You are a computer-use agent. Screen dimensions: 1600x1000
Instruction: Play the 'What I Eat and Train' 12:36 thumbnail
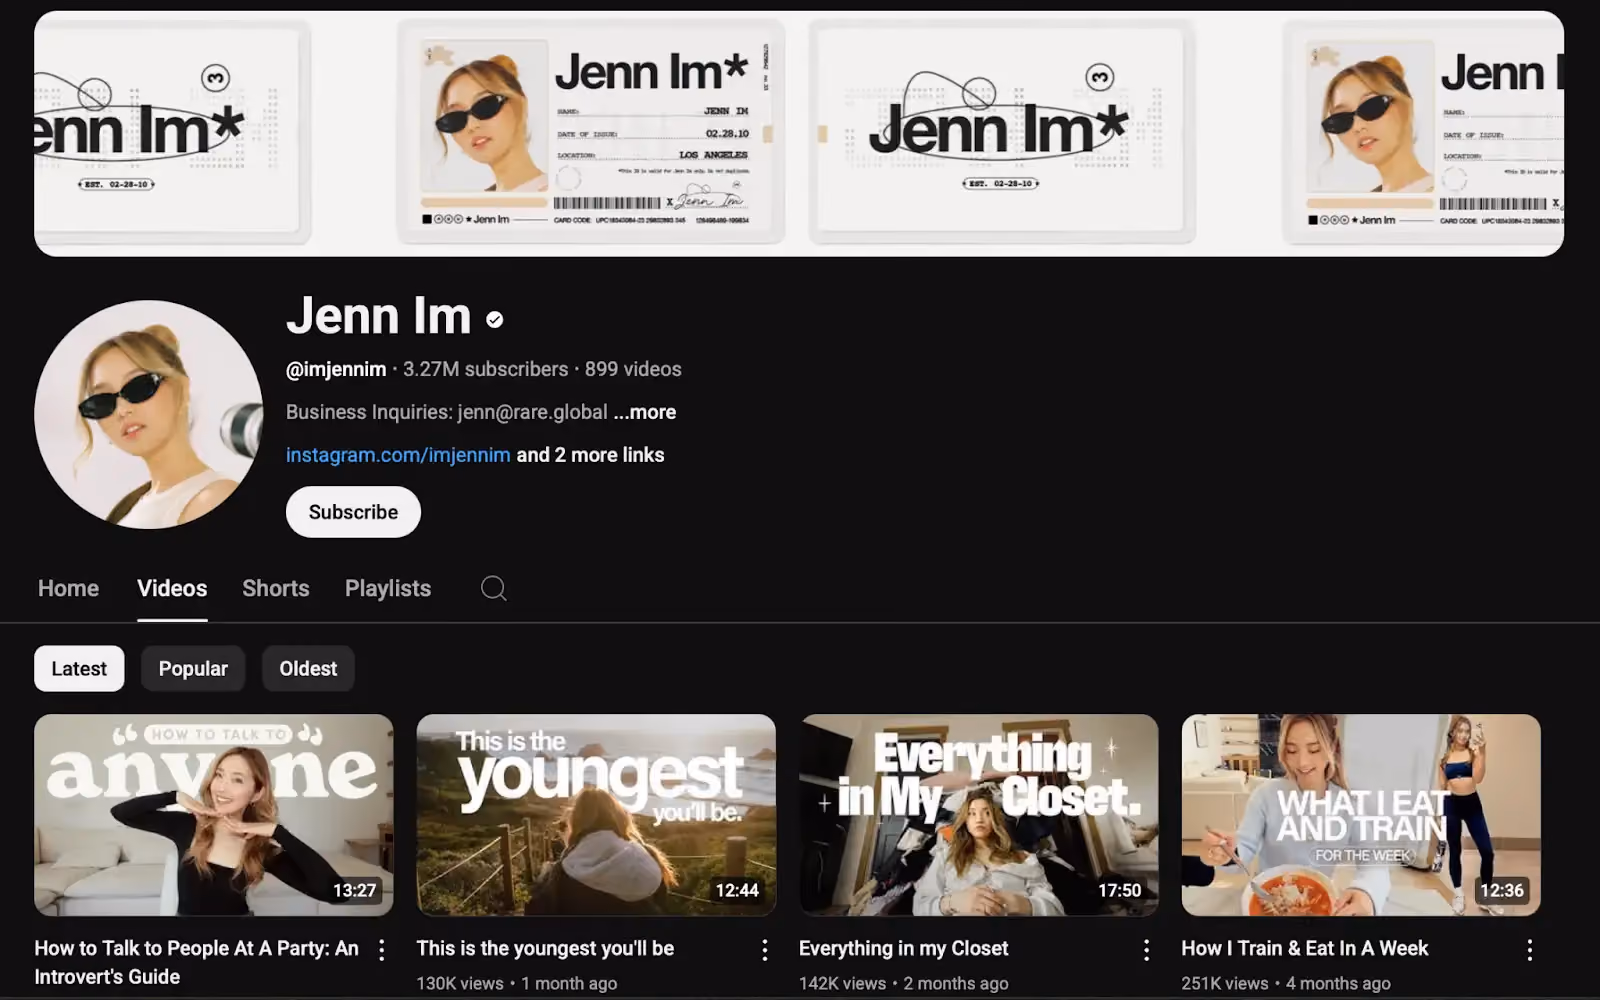pyautogui.click(x=1361, y=815)
